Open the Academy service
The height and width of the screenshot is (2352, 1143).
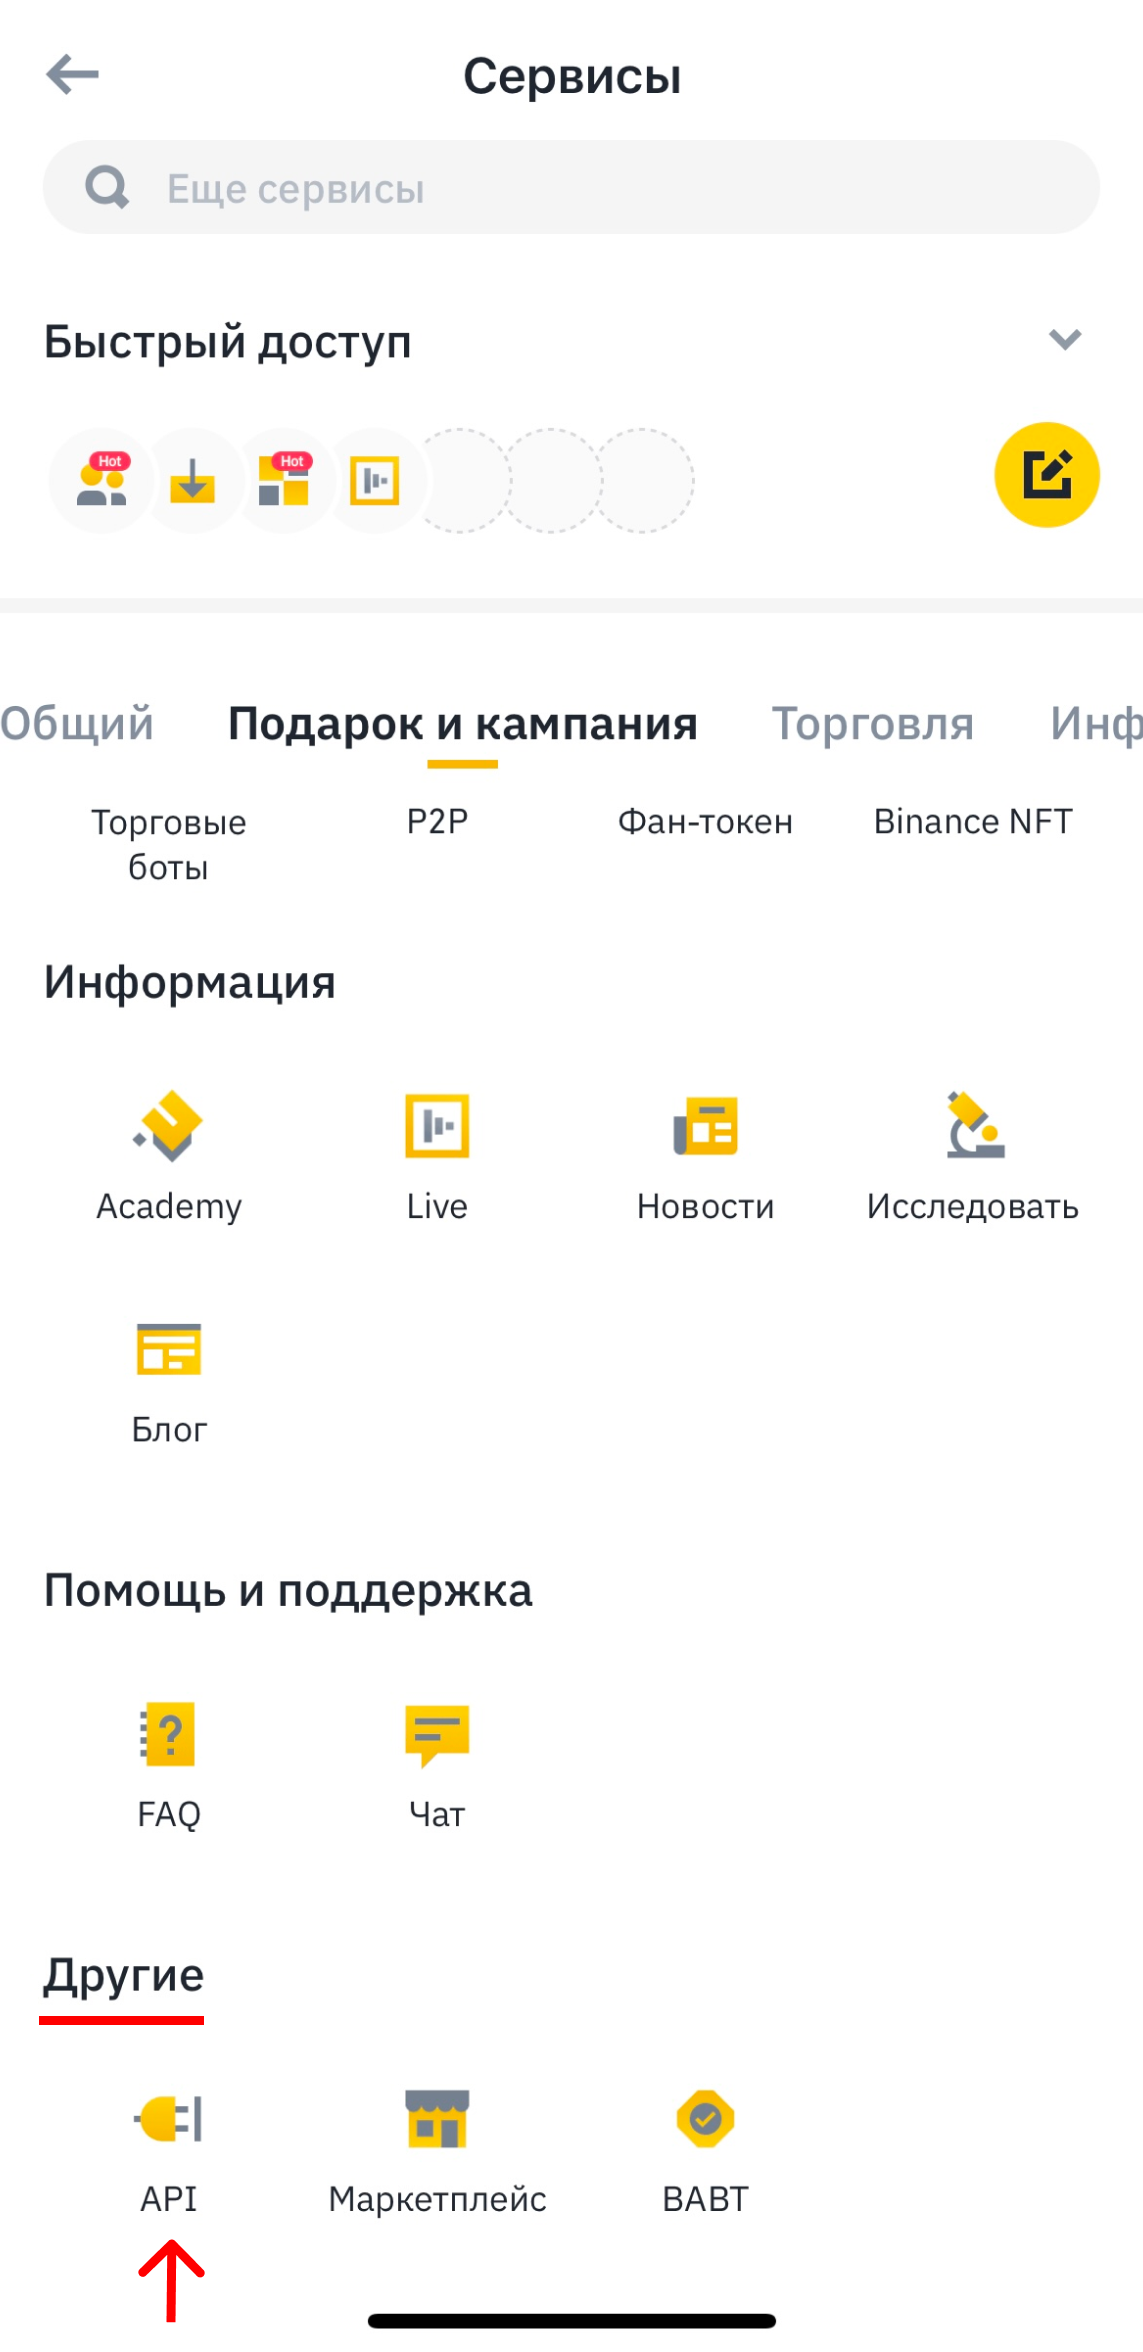pos(168,1128)
